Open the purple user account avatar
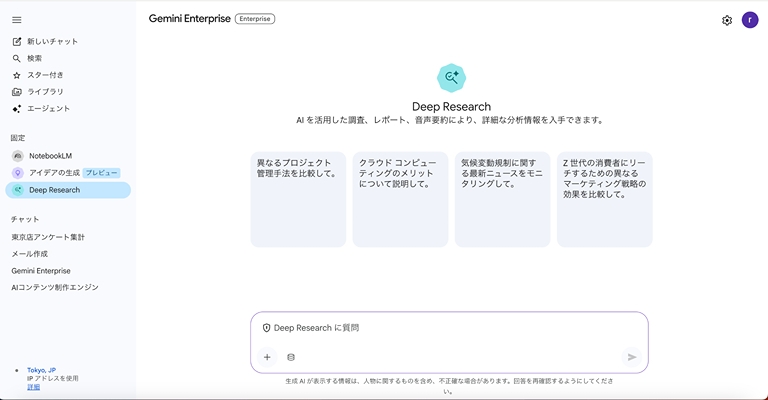The height and width of the screenshot is (400, 768). (x=750, y=20)
